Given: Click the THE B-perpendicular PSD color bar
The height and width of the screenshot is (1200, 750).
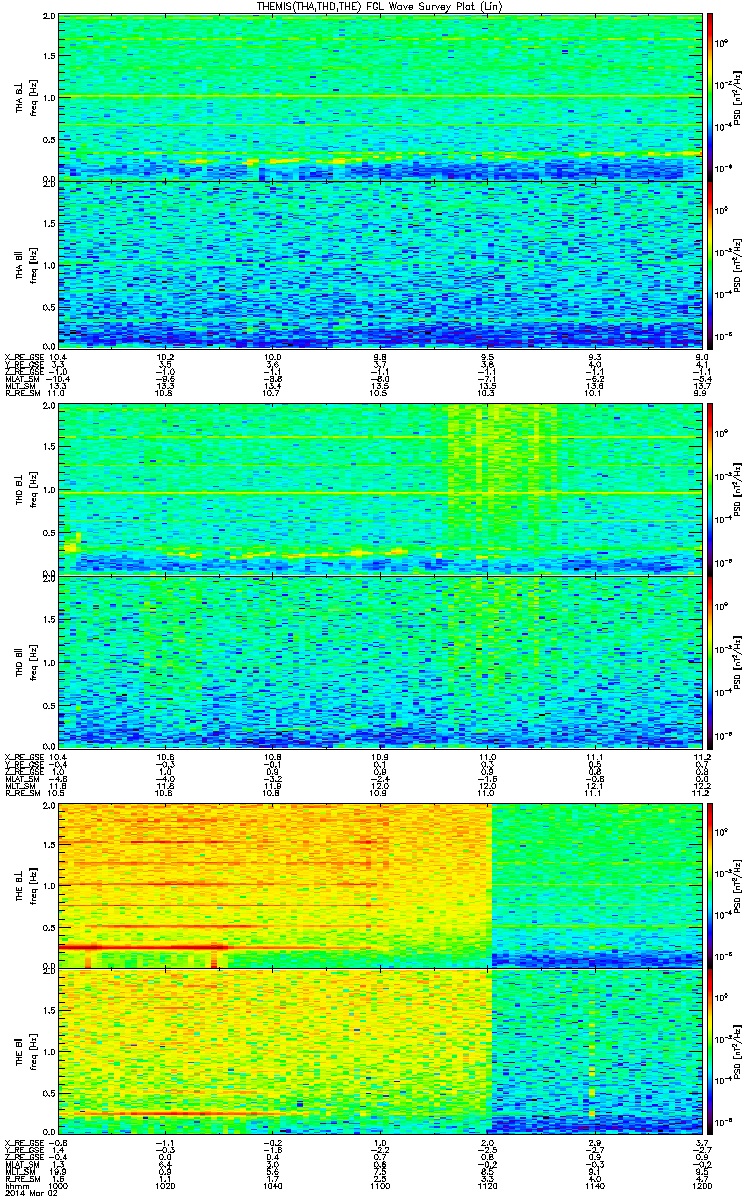Looking at the screenshot, I should 710,885.
